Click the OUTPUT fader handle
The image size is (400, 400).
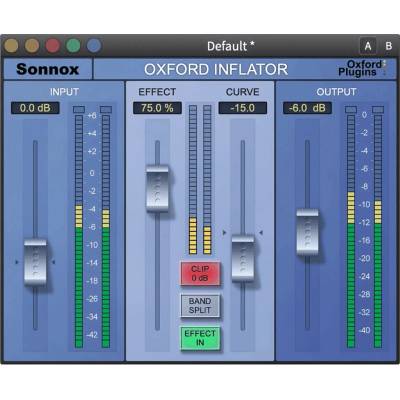coord(307,232)
